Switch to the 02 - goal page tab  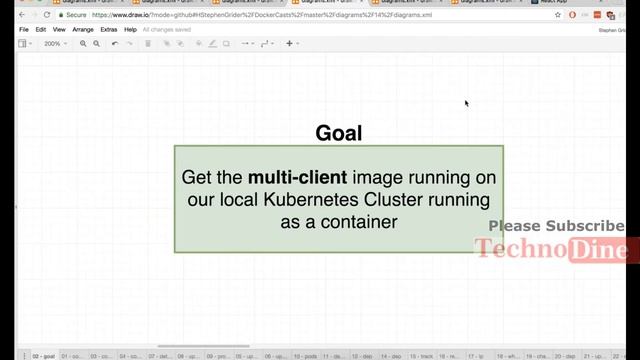[x=44, y=356]
